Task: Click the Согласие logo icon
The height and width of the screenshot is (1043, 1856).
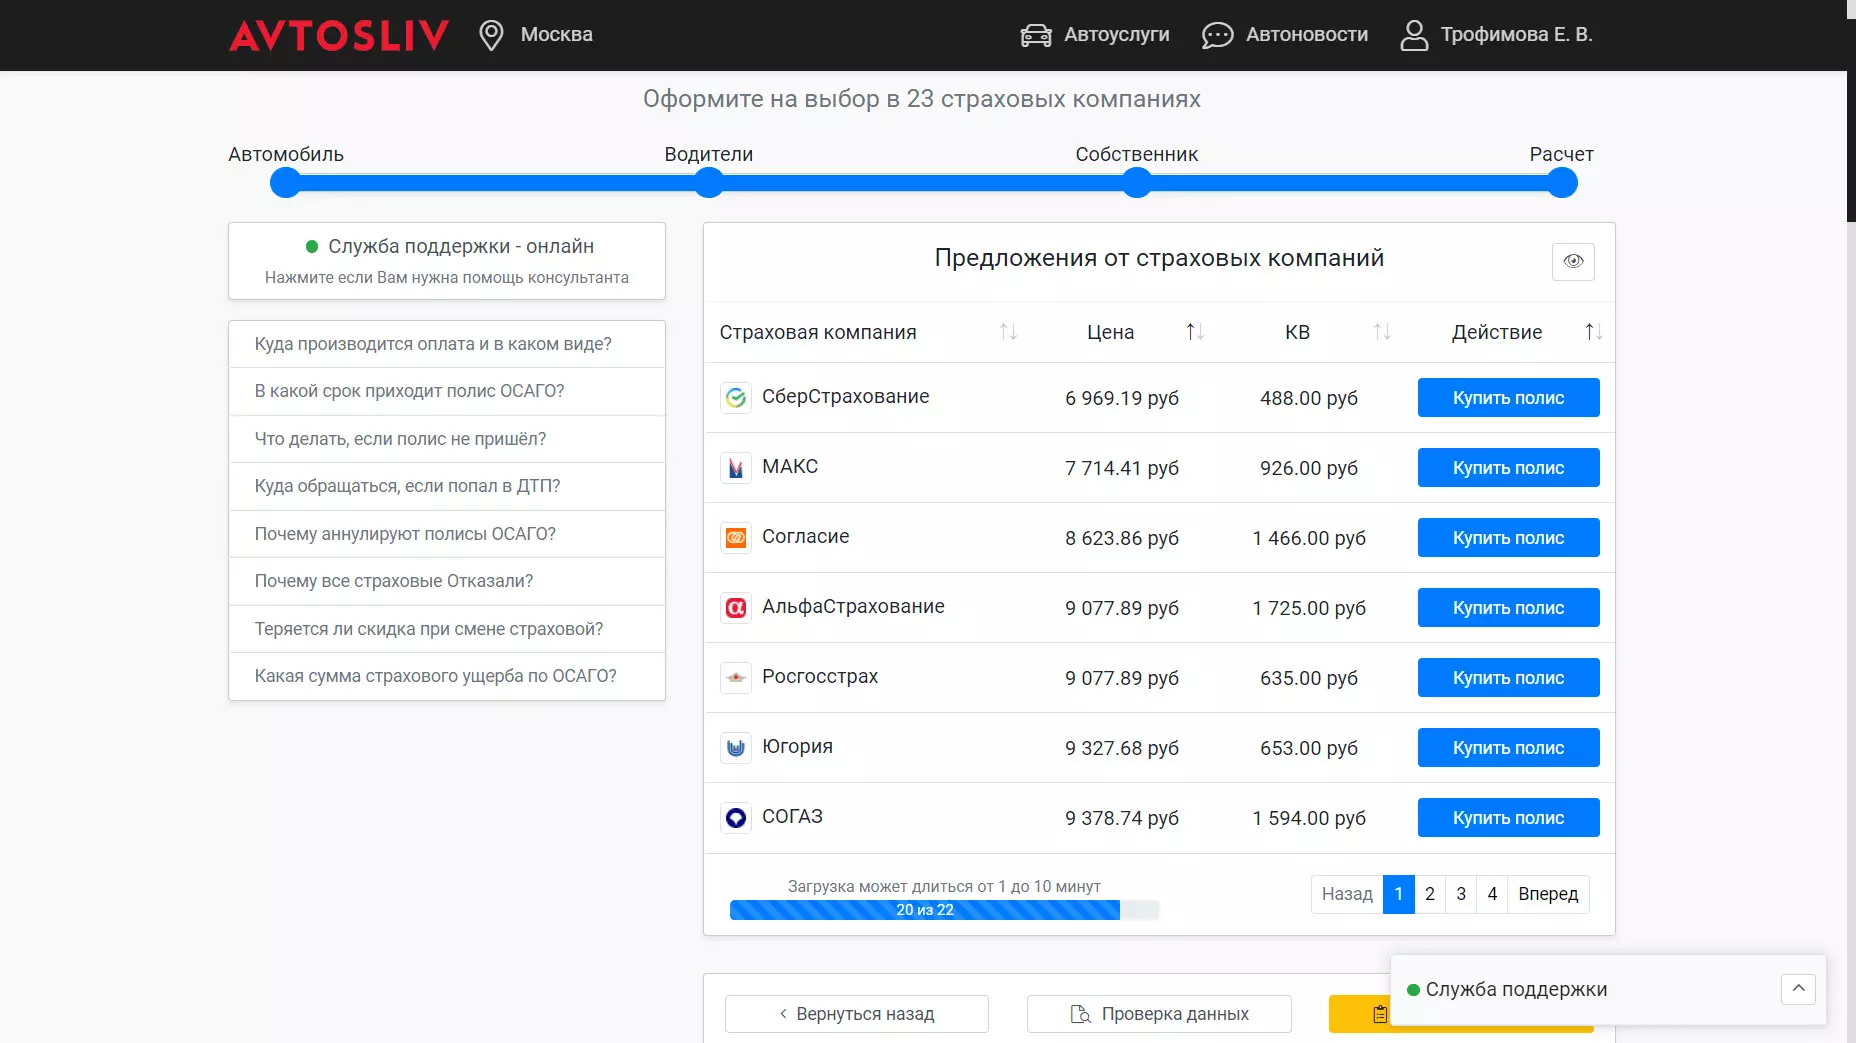Action: point(736,538)
